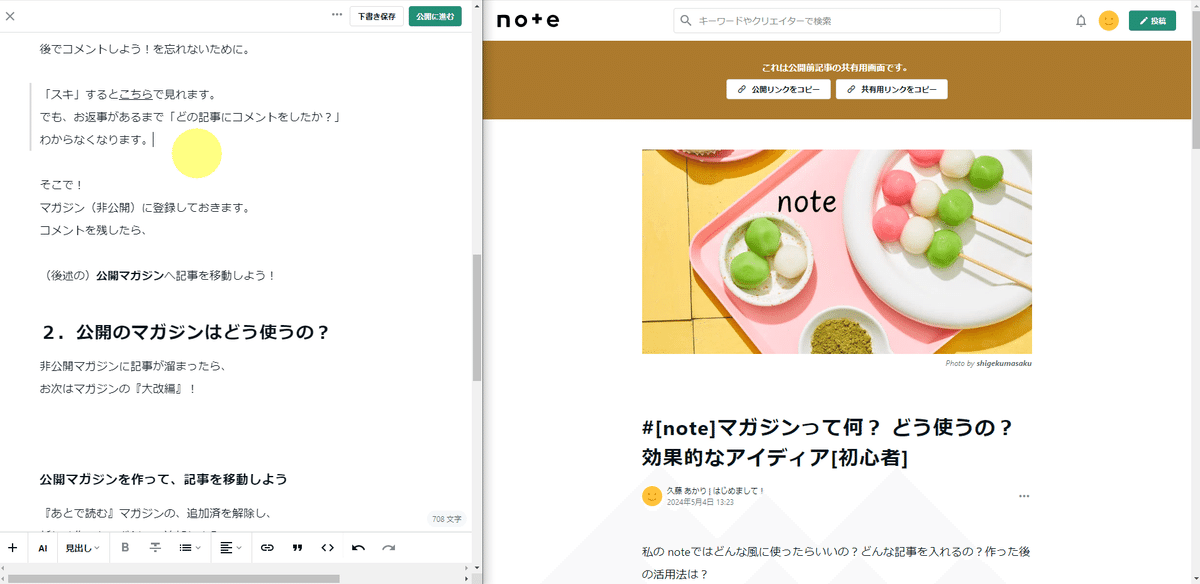
Task: Open the AI assistant tool
Action: click(43, 548)
